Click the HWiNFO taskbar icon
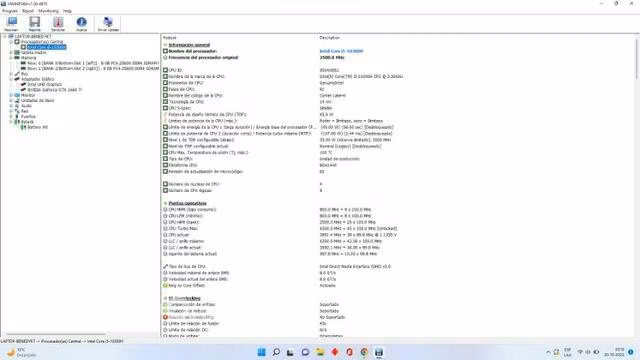This screenshot has width=640, height=360. tap(379, 352)
